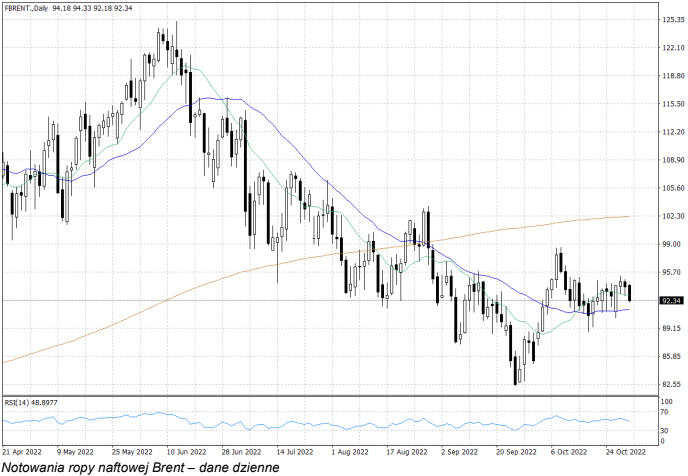Select the current price tag 92.34
The width and height of the screenshot is (688, 476).
[x=671, y=300]
